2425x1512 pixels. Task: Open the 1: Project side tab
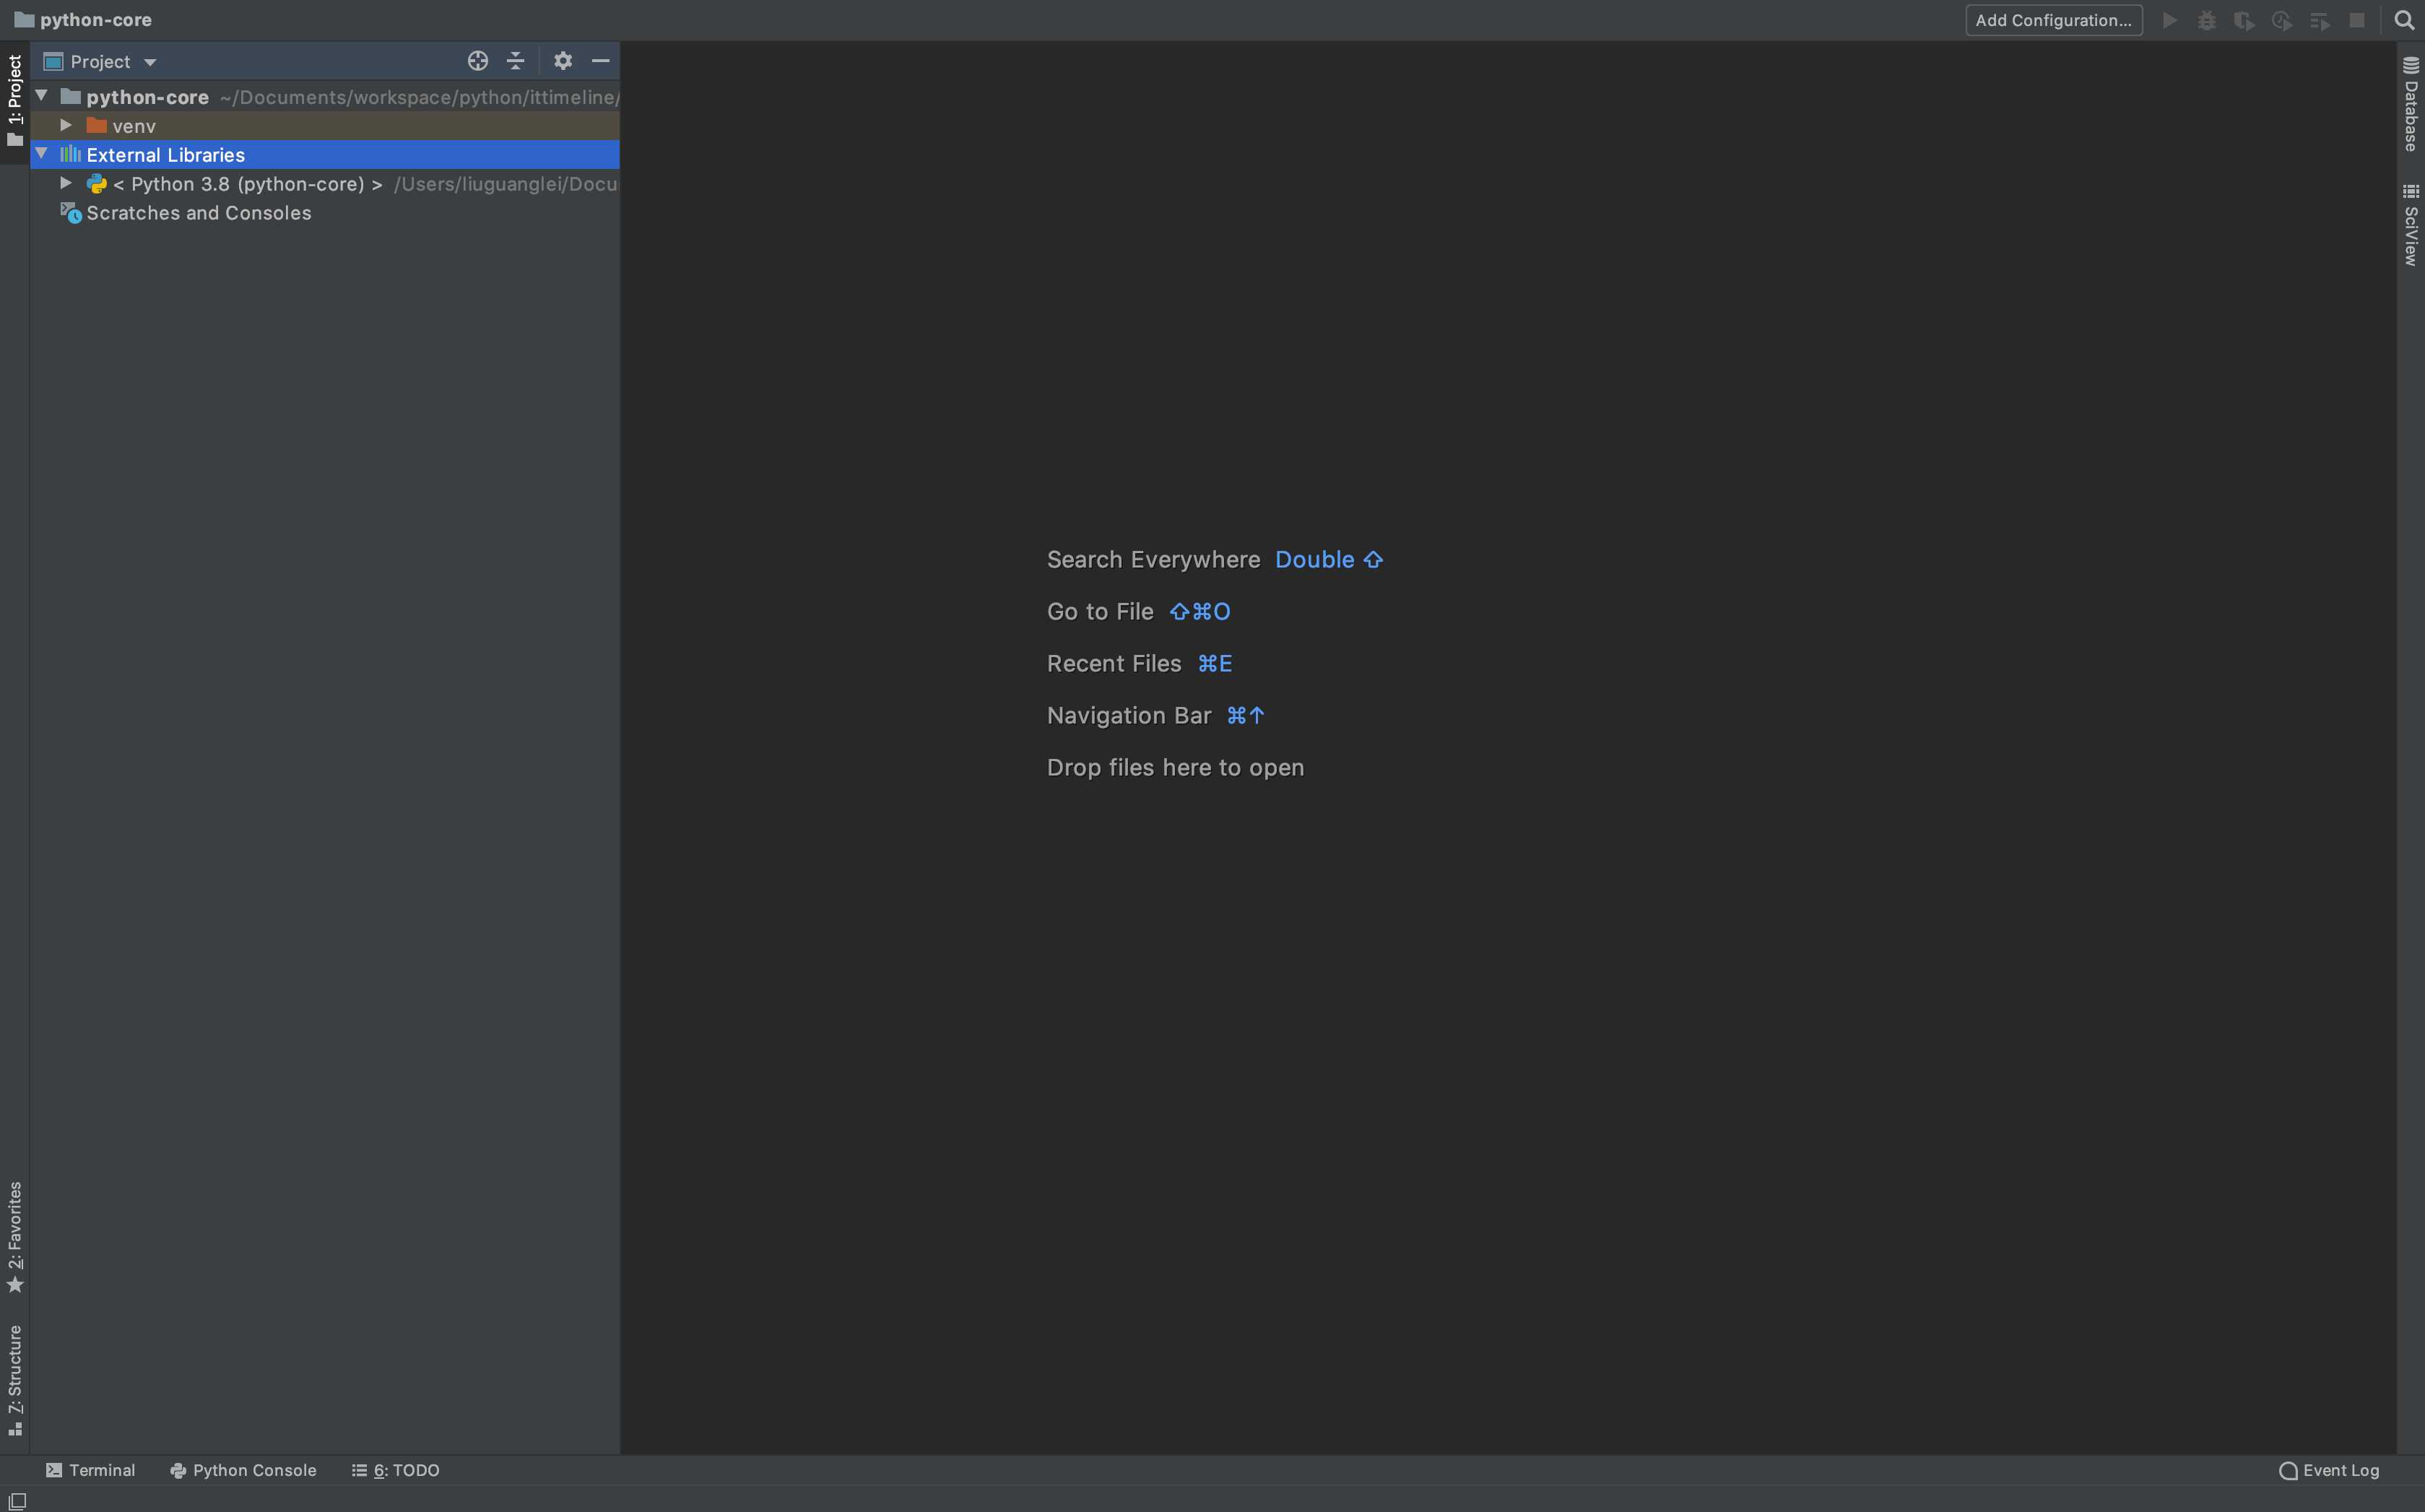pyautogui.click(x=15, y=101)
